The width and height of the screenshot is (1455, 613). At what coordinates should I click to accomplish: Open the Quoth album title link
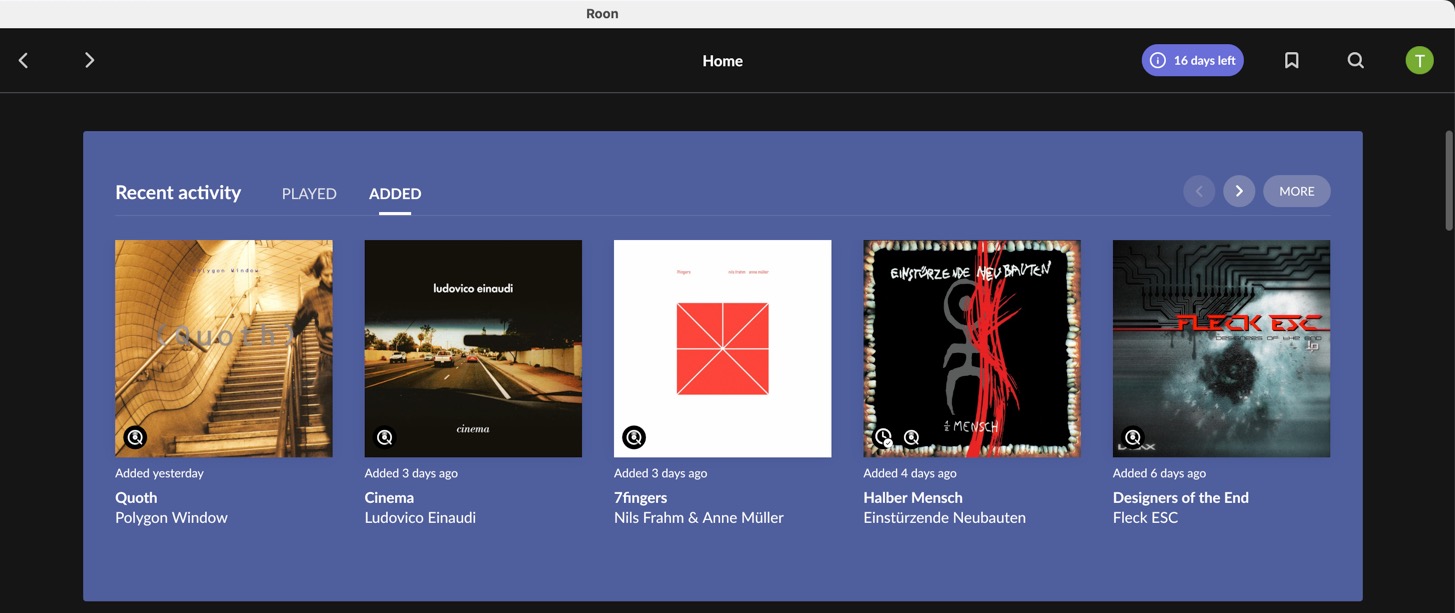pos(136,497)
